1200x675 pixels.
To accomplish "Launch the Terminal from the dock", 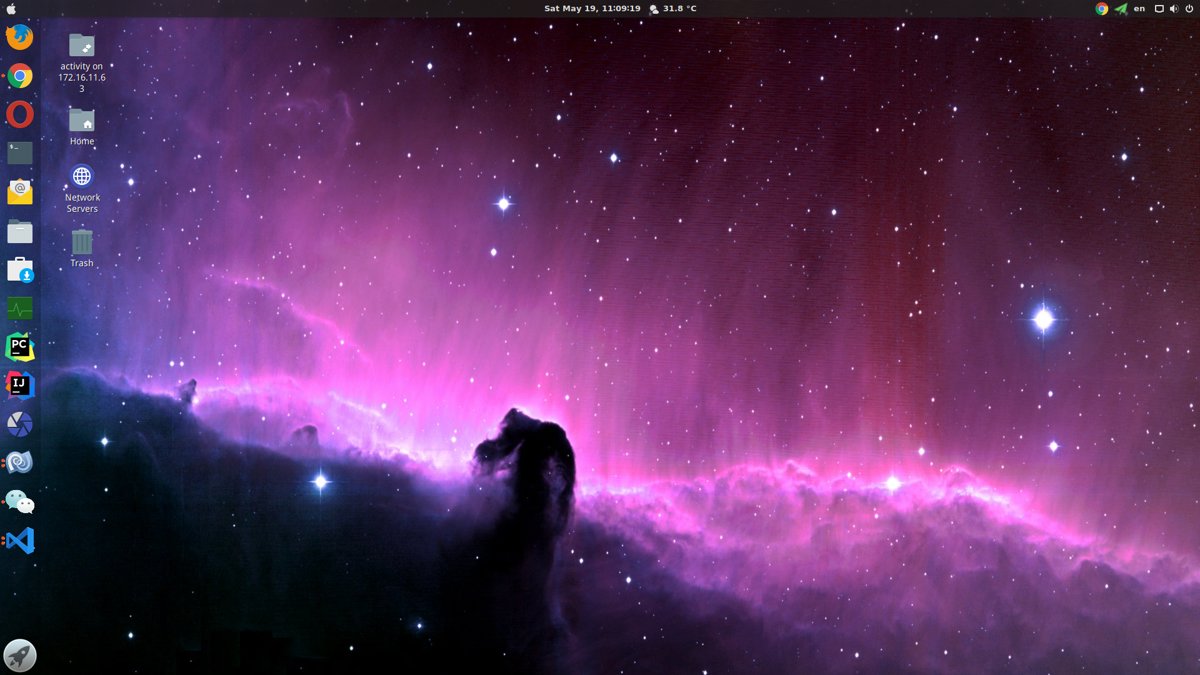I will point(19,153).
